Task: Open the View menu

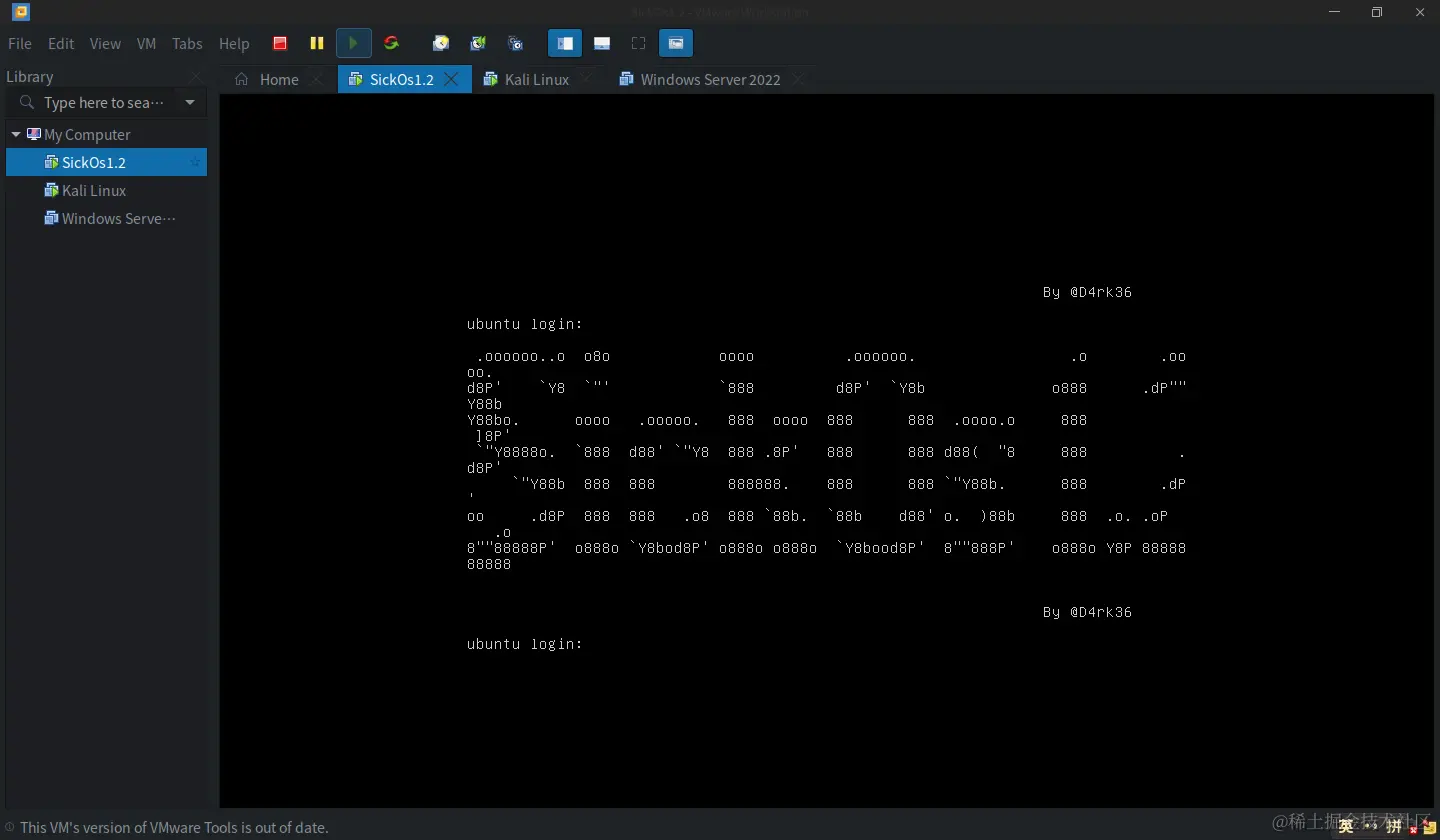Action: click(x=105, y=44)
